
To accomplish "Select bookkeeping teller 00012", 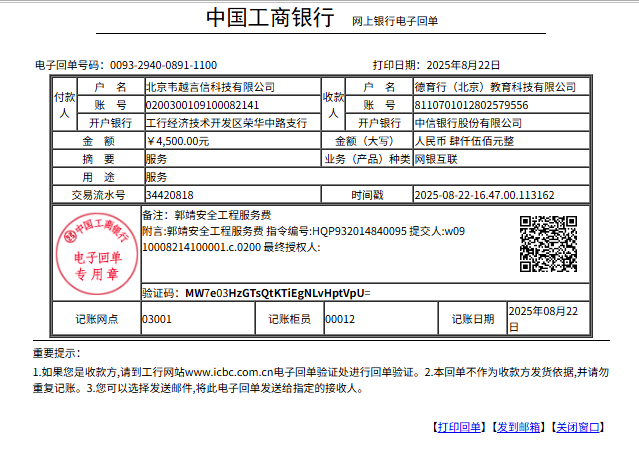I will coord(340,319).
